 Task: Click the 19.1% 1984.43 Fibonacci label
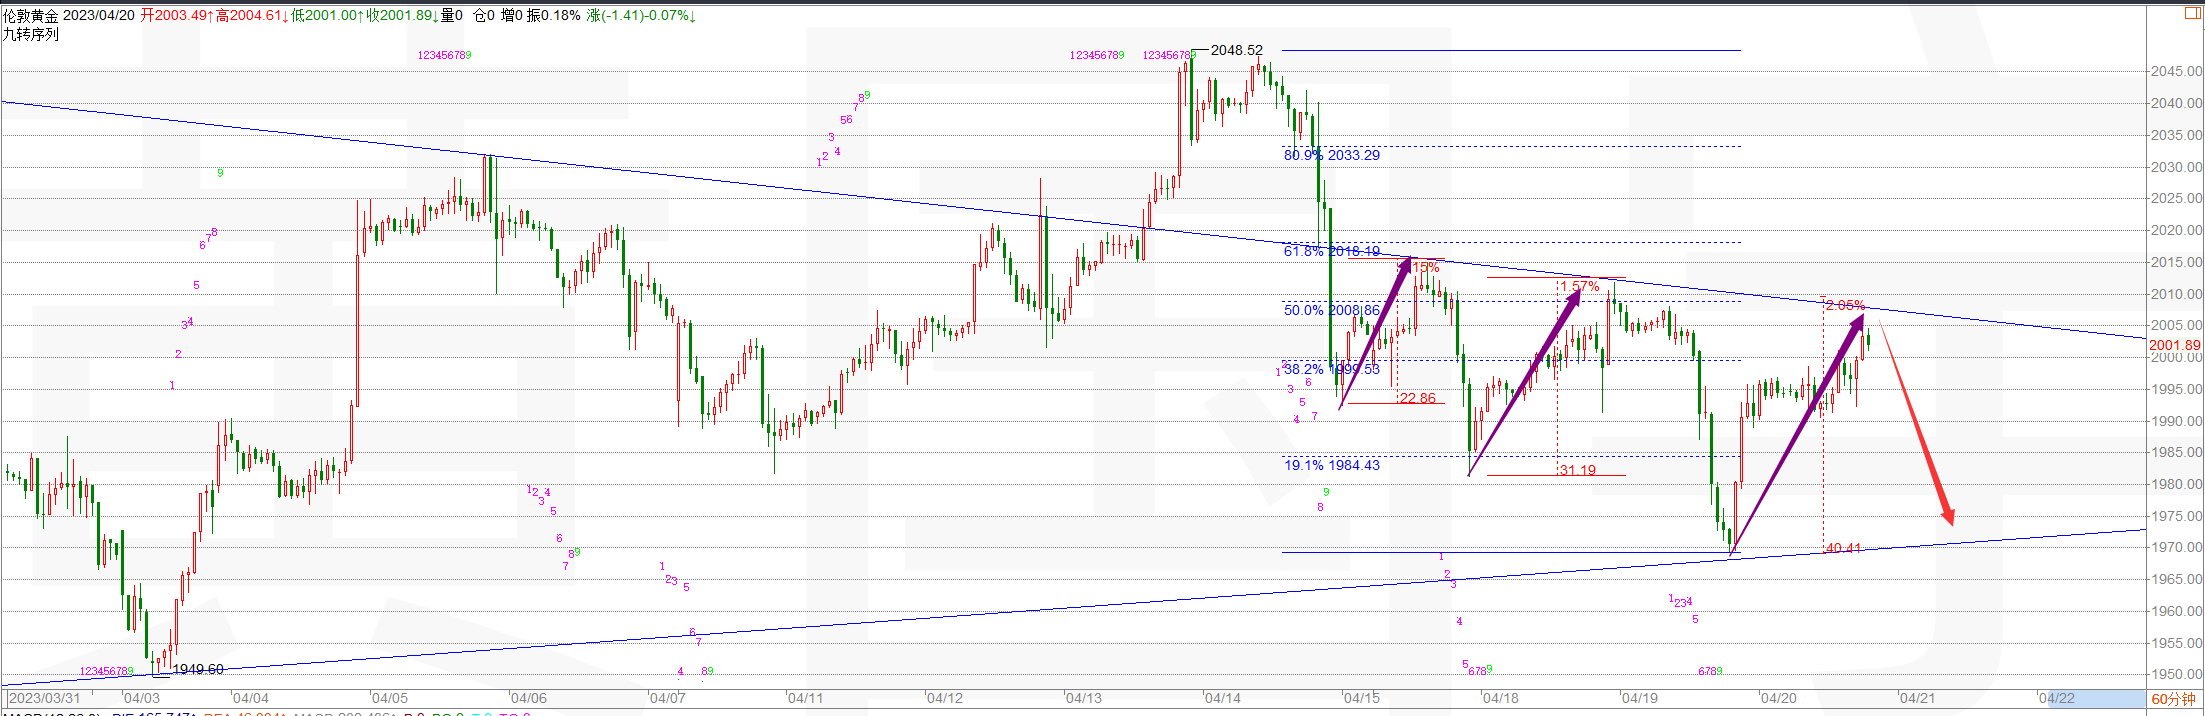[x=1331, y=465]
